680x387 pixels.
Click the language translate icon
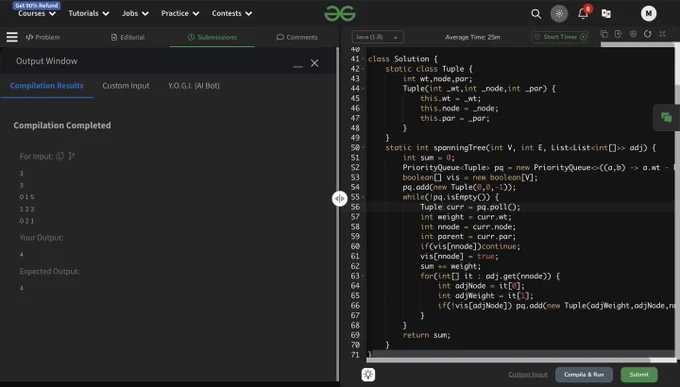[x=606, y=14]
